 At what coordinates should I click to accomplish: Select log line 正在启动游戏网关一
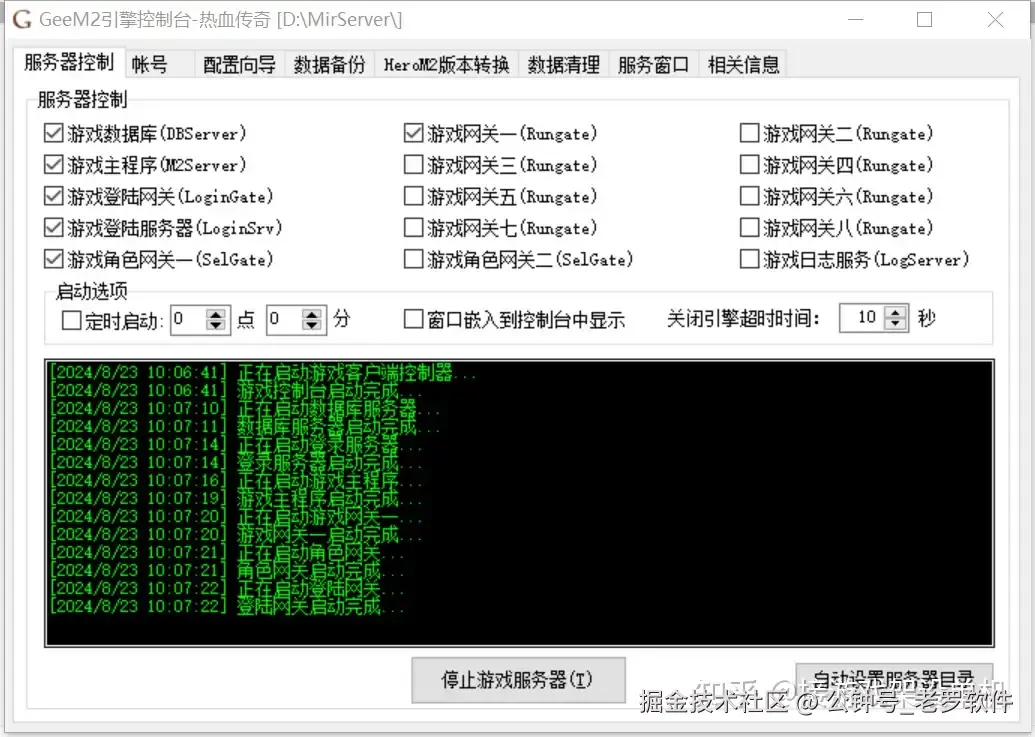[x=236, y=515]
